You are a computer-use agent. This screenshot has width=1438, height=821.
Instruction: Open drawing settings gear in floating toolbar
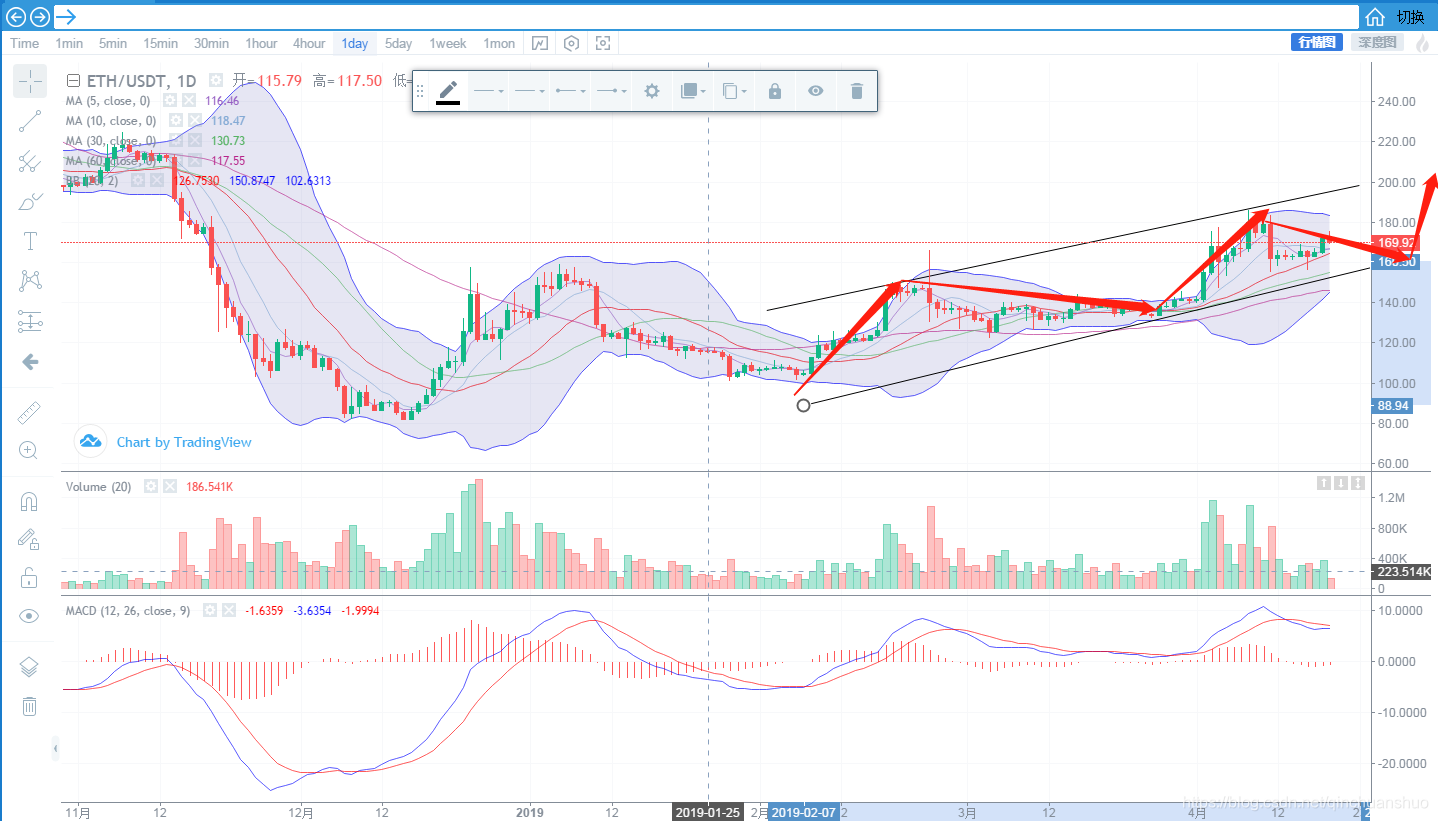652,91
